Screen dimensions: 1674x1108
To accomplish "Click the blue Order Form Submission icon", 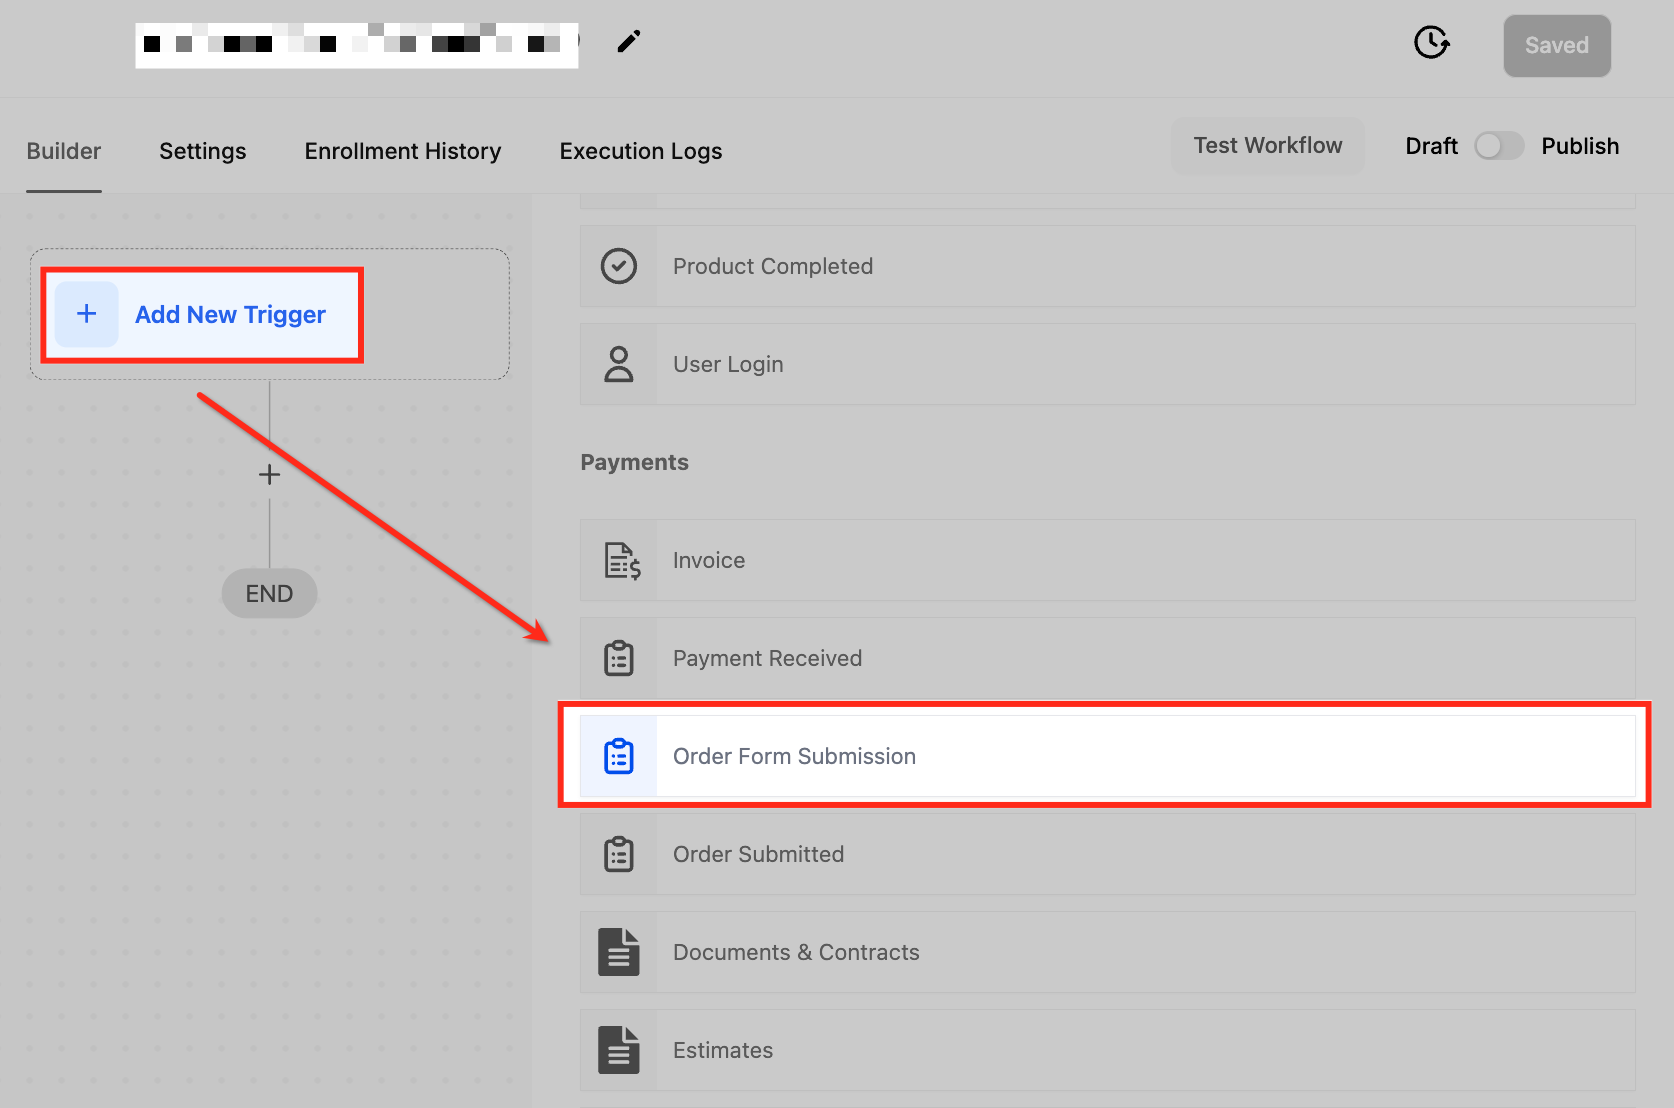I will pyautogui.click(x=619, y=756).
